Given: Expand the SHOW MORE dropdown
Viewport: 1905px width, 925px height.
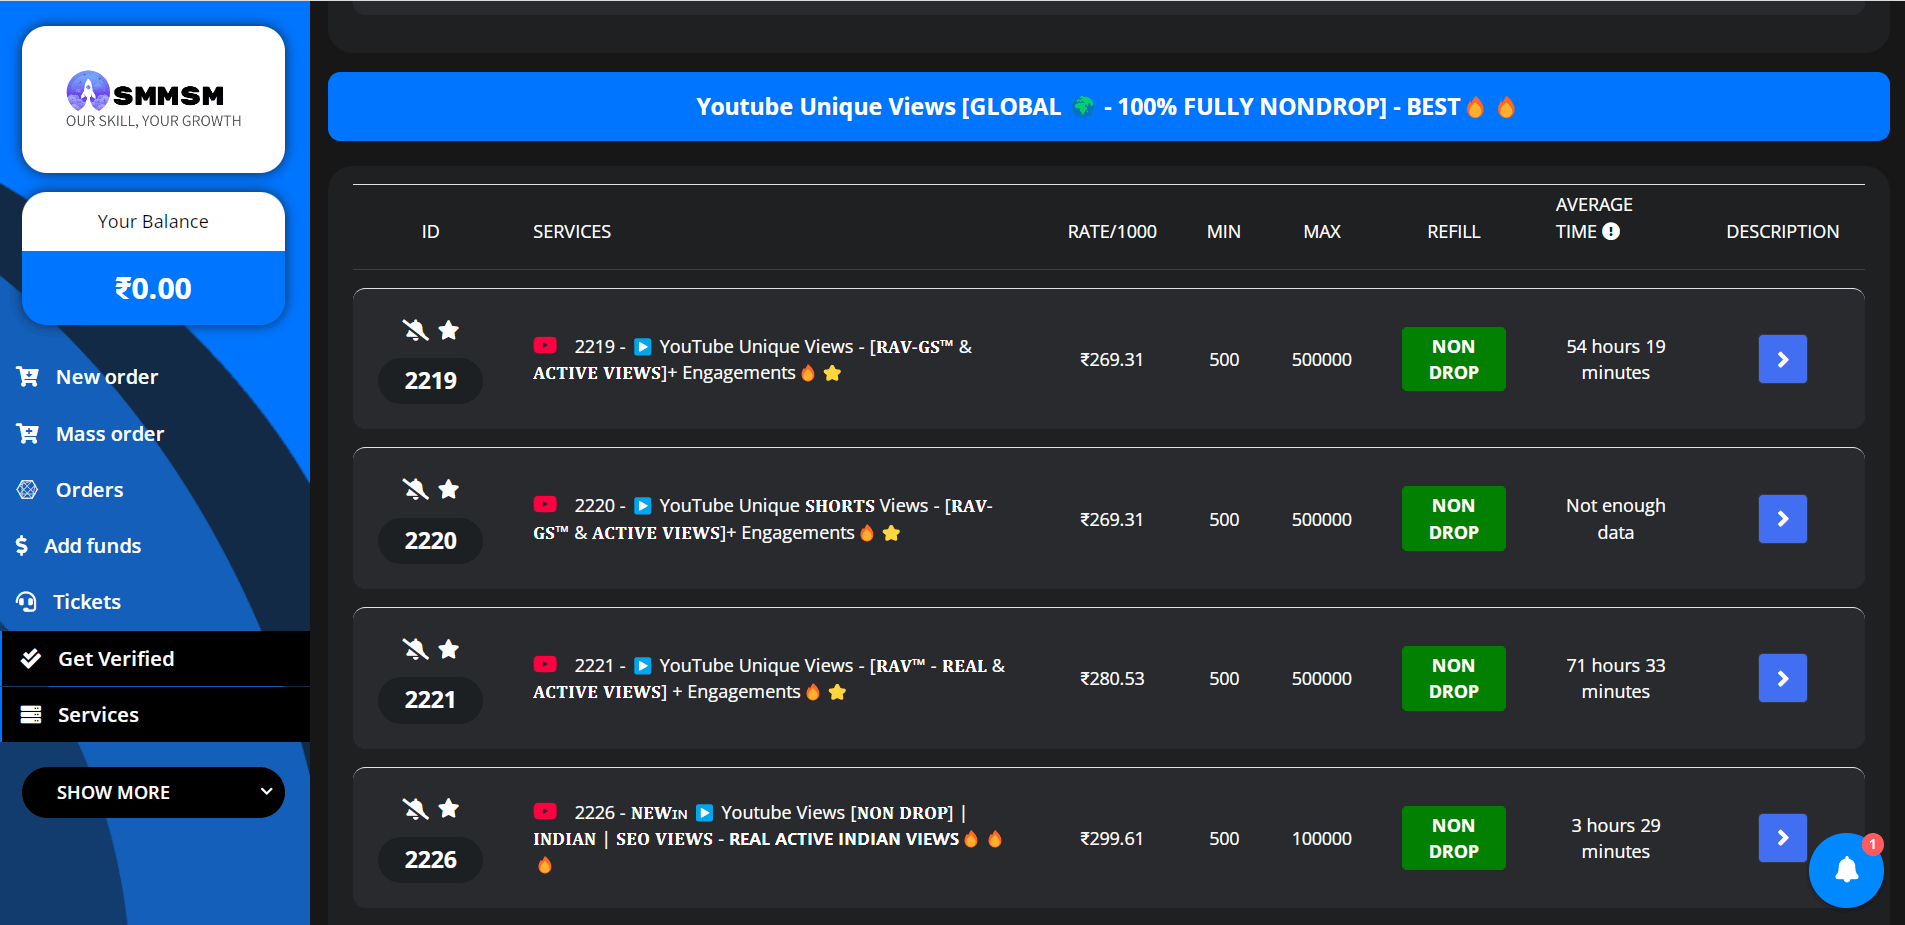Looking at the screenshot, I should [153, 792].
